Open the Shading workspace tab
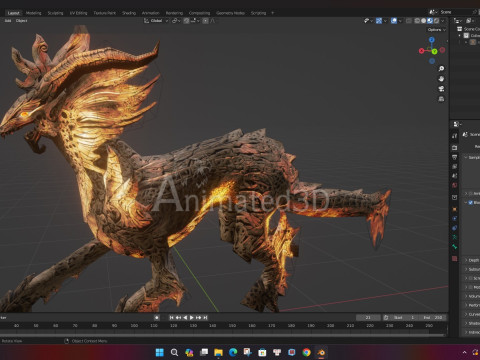The height and width of the screenshot is (360, 480). [129, 13]
